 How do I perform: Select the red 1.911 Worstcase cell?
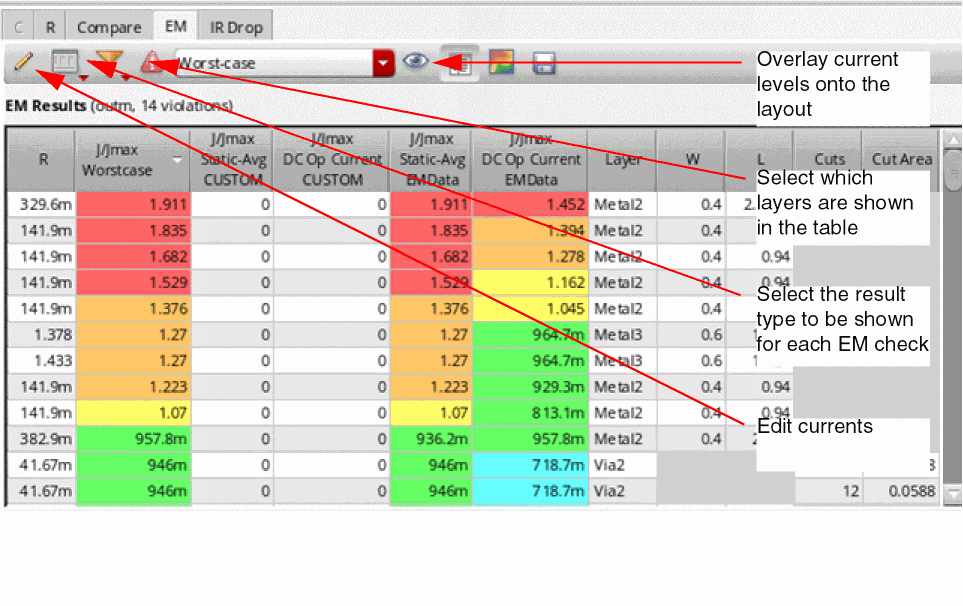[133, 204]
